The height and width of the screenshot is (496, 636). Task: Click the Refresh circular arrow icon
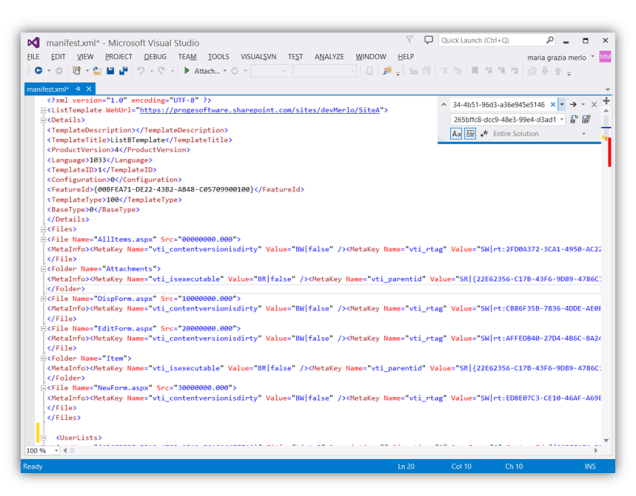pyautogui.click(x=234, y=71)
